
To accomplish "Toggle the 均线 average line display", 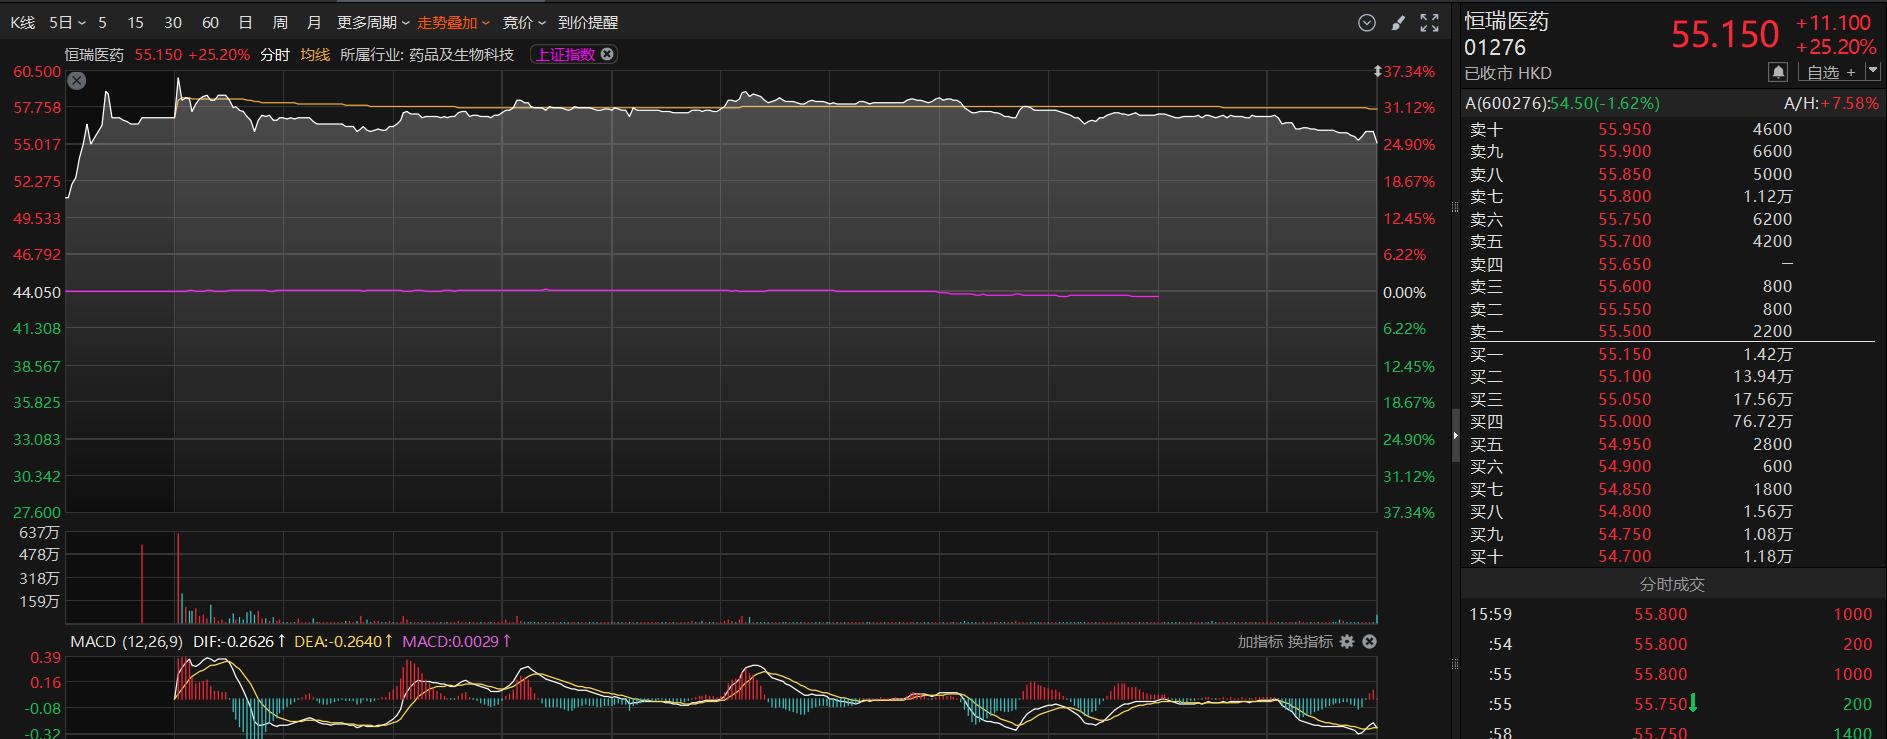I will [x=315, y=55].
